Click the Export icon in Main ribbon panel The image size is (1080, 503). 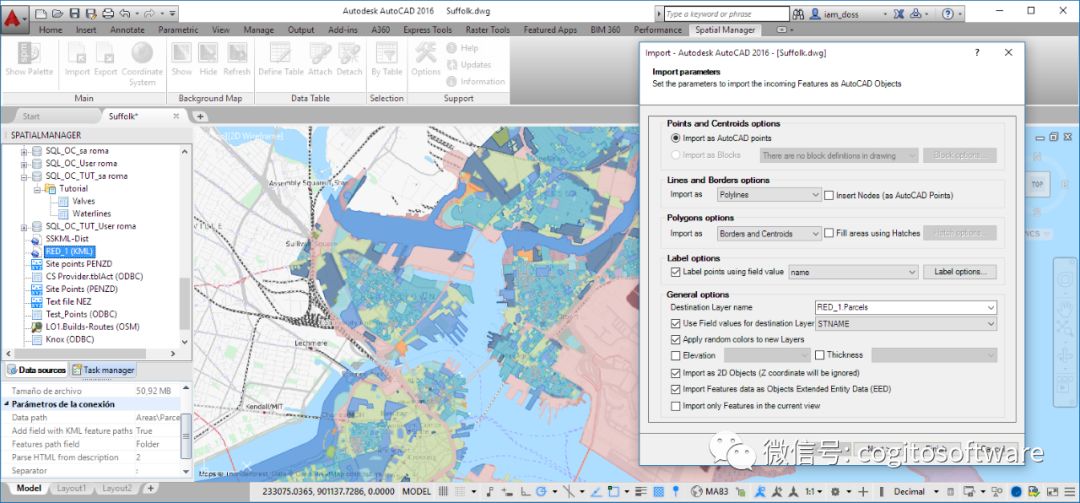105,53
